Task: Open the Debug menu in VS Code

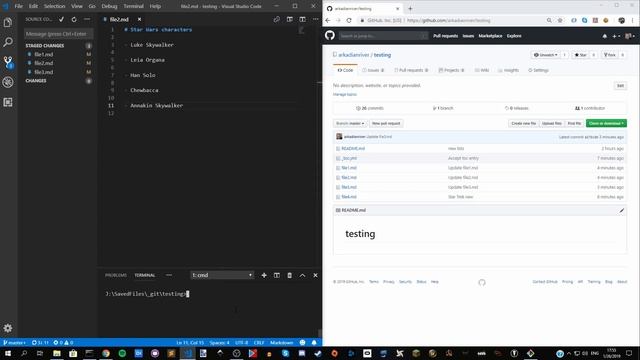Action: [109, 6]
